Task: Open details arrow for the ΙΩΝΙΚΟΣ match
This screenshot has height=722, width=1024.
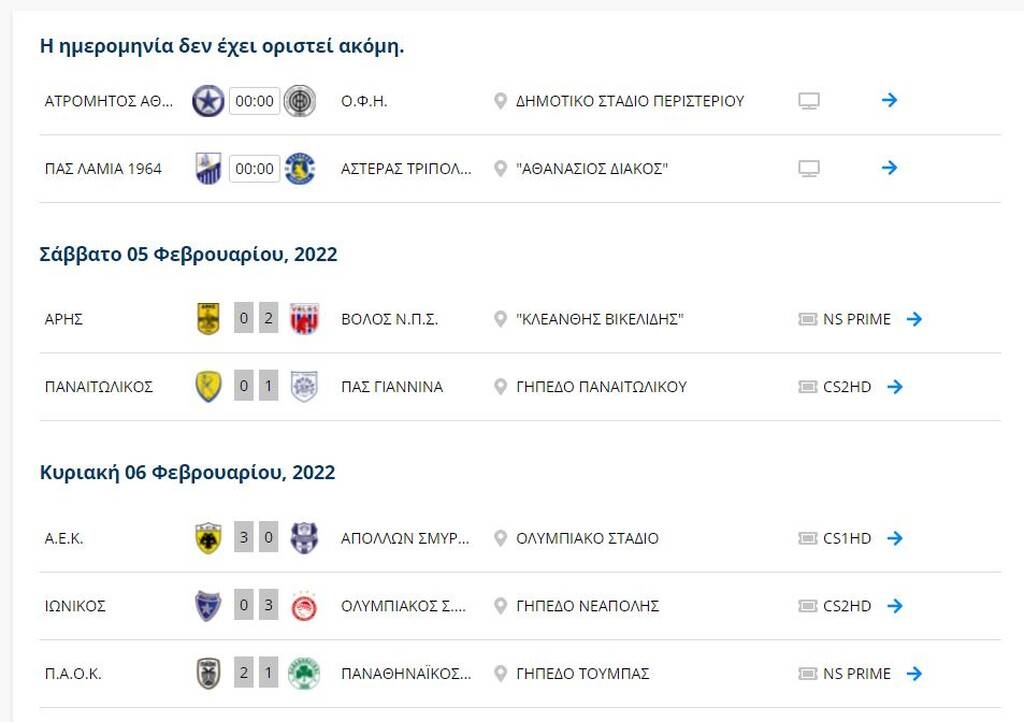Action: tap(897, 605)
